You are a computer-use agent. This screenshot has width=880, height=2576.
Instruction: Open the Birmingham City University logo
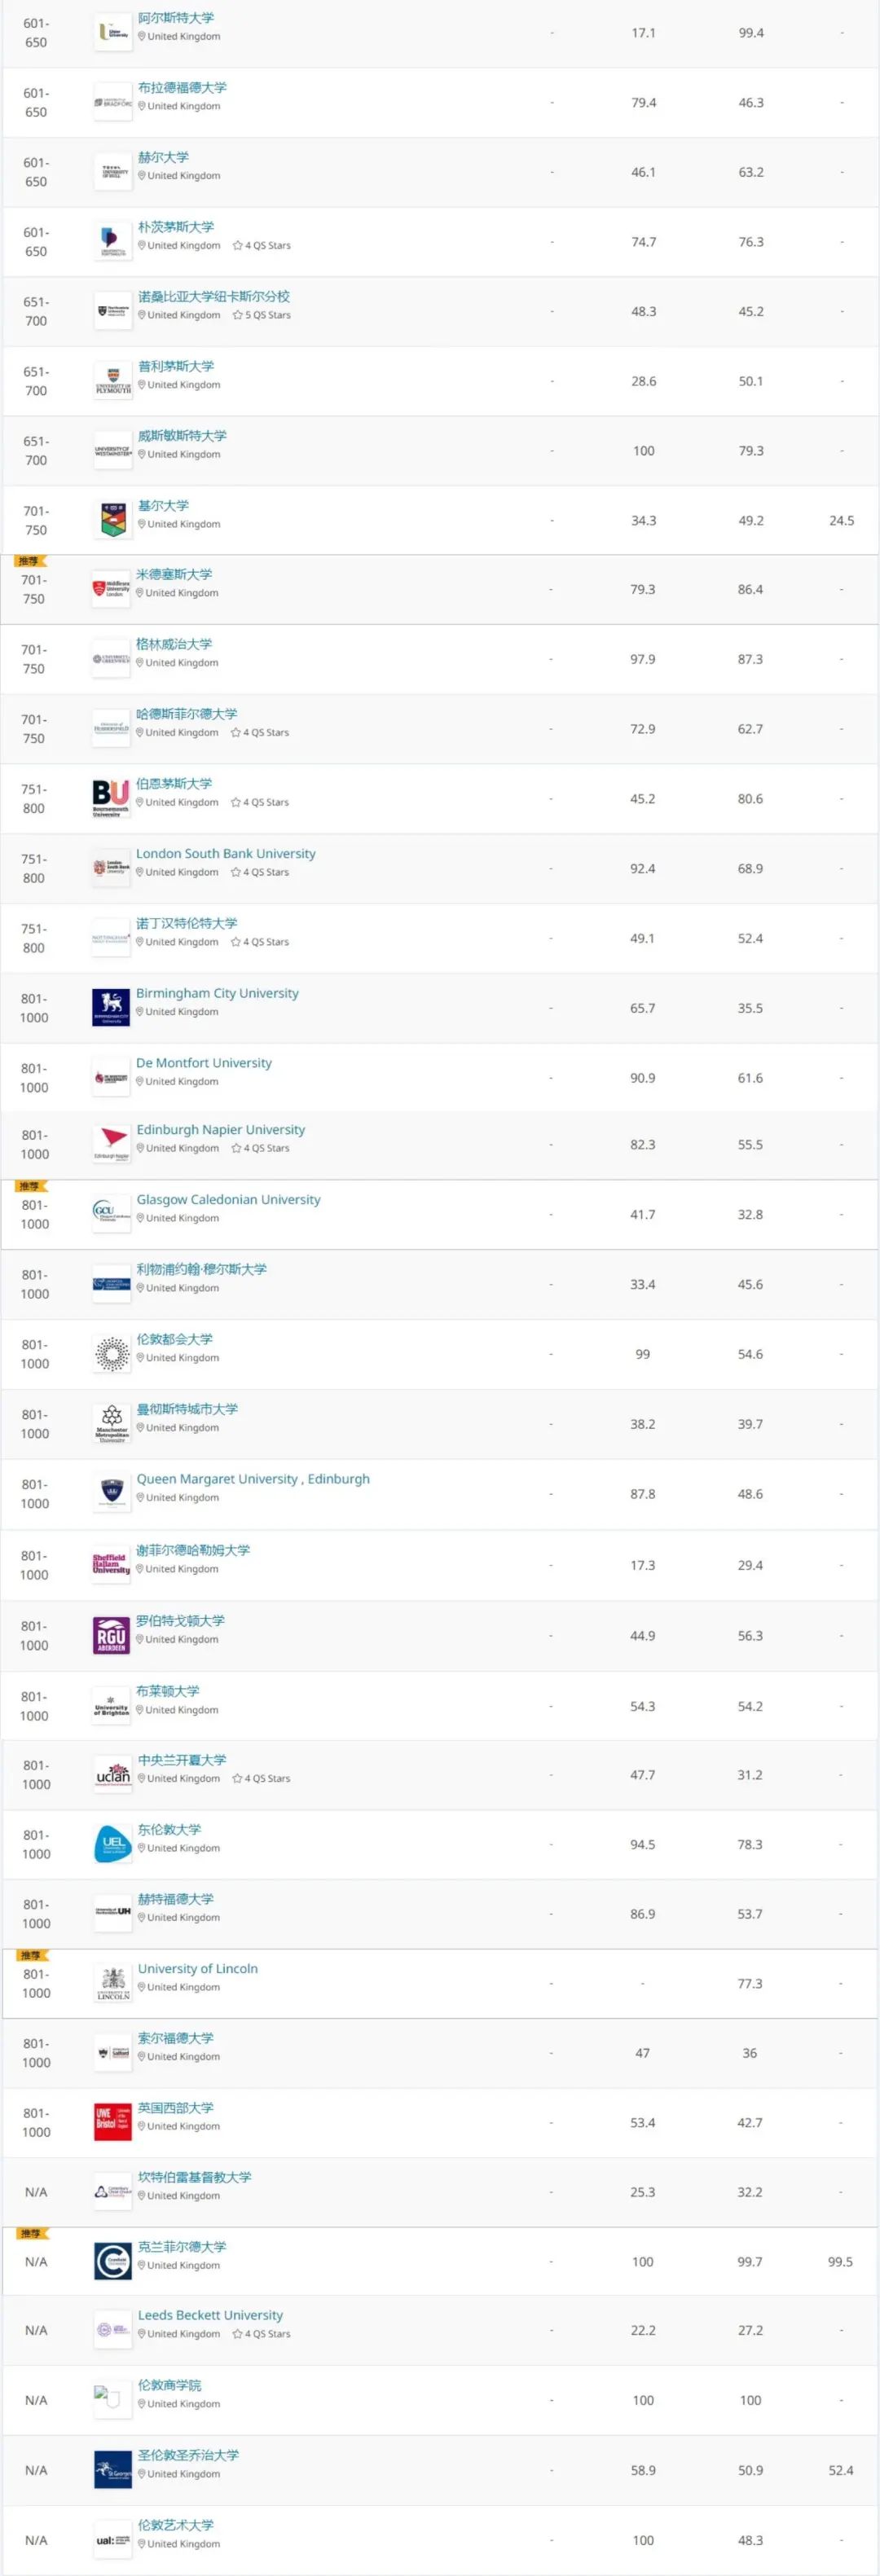111,1008
